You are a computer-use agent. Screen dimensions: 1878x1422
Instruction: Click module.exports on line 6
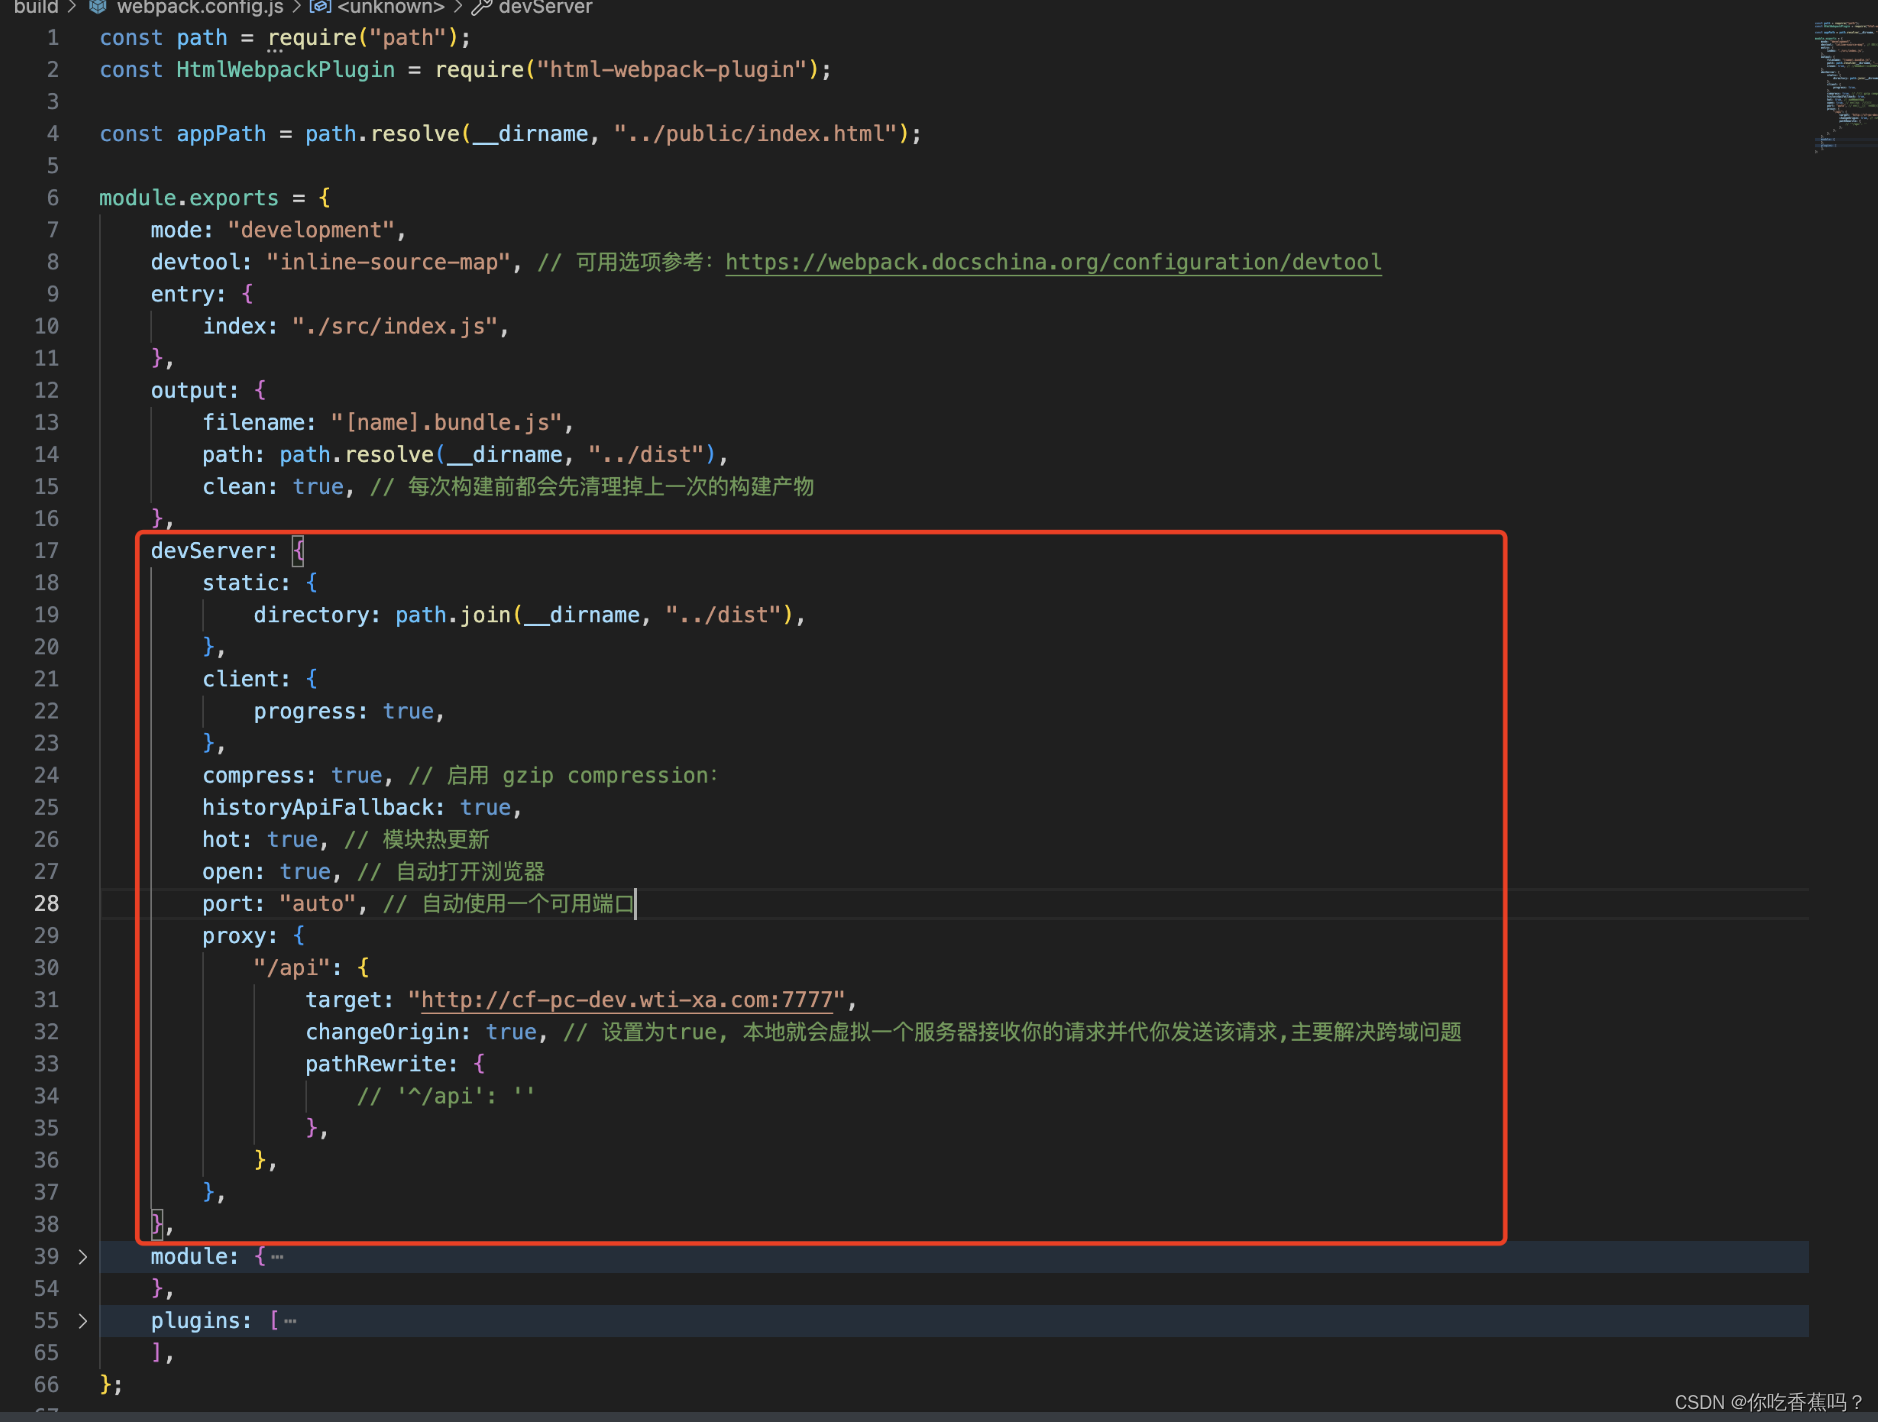pos(189,198)
